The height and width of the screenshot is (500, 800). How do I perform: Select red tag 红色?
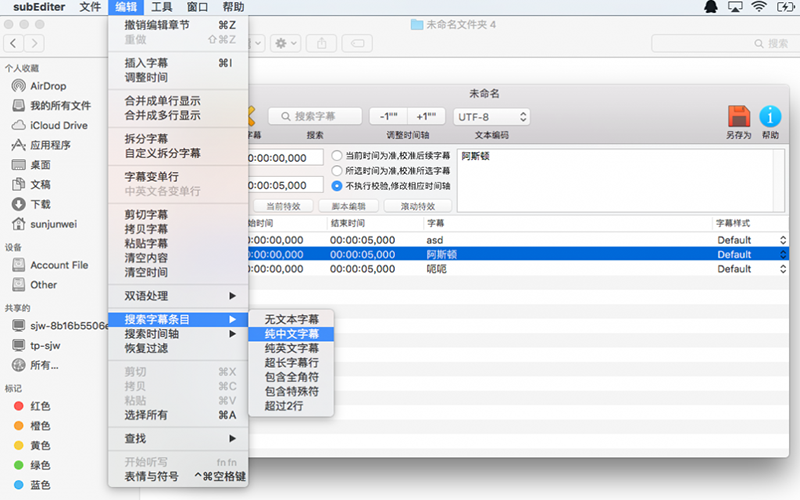[32, 406]
